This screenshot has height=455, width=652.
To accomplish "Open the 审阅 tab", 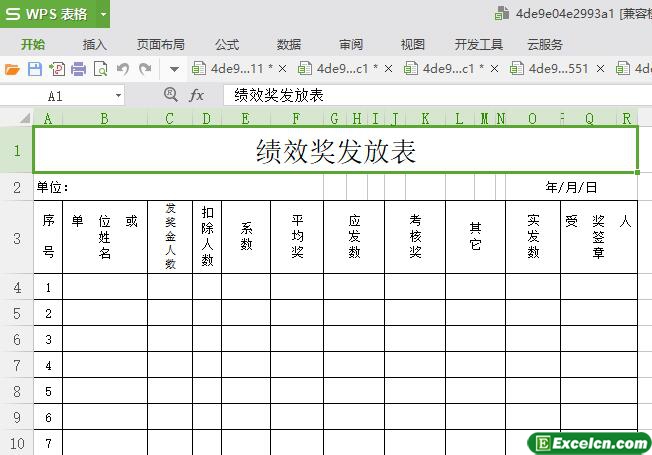I will pyautogui.click(x=351, y=45).
